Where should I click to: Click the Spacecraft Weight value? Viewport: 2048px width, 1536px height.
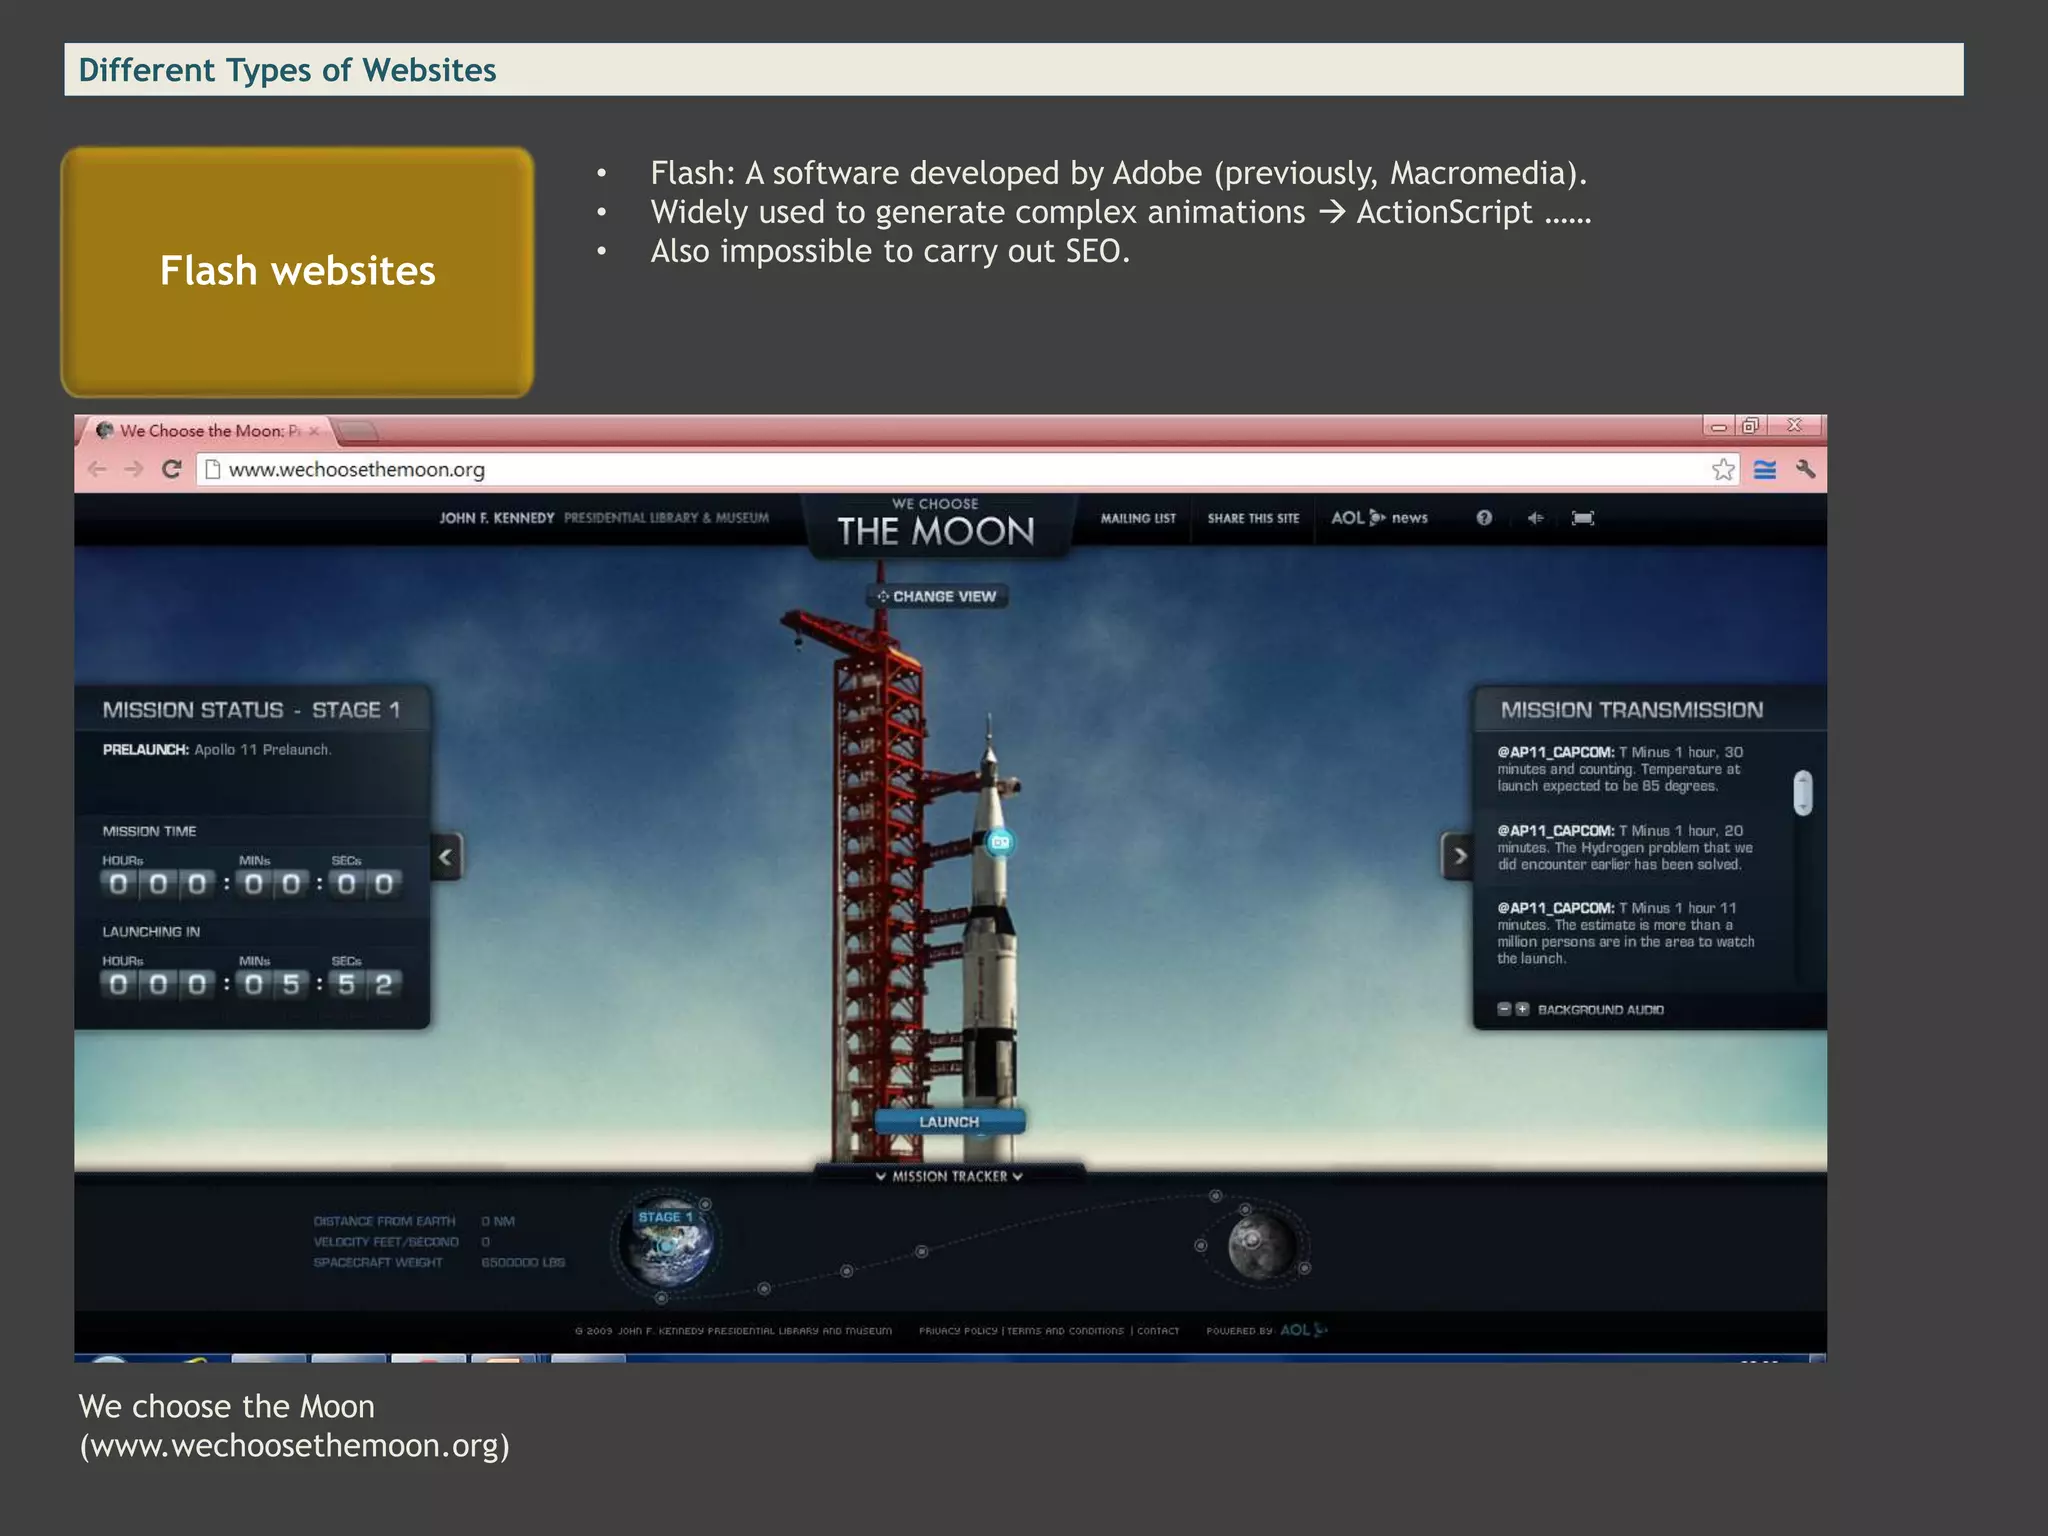coord(523,1262)
